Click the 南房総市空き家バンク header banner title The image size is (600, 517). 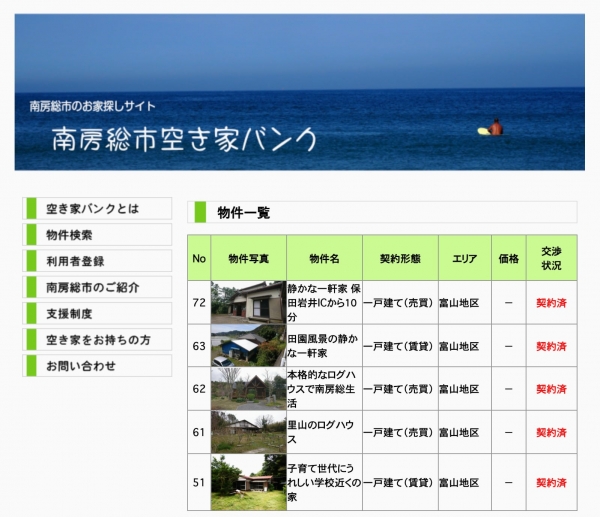pyautogui.click(x=184, y=139)
